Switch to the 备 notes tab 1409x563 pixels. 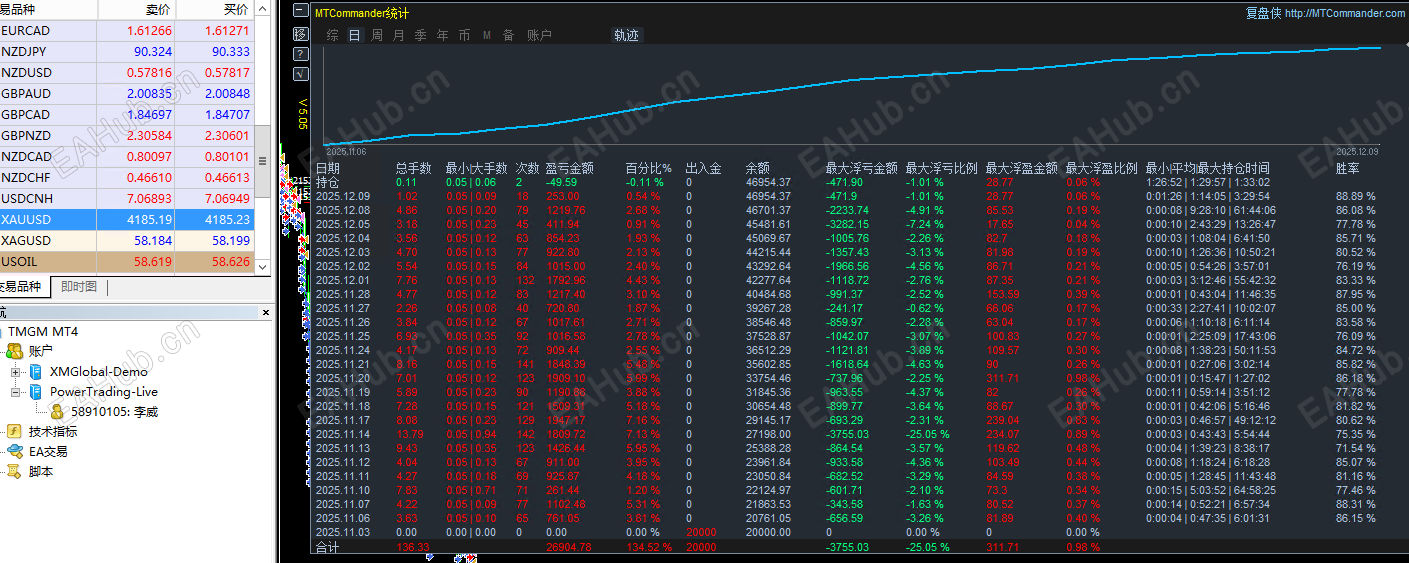[508, 35]
